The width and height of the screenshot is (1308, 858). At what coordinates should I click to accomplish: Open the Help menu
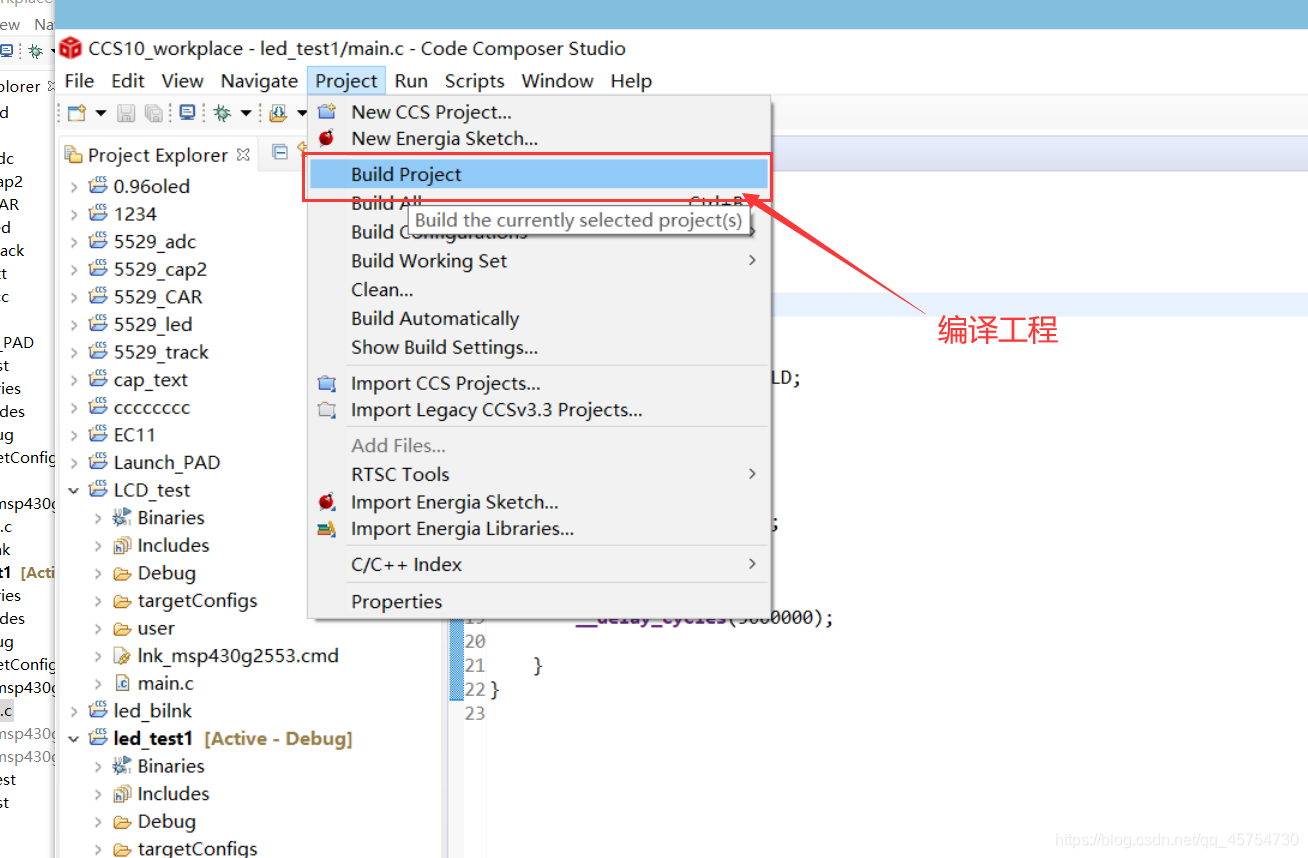pos(631,81)
